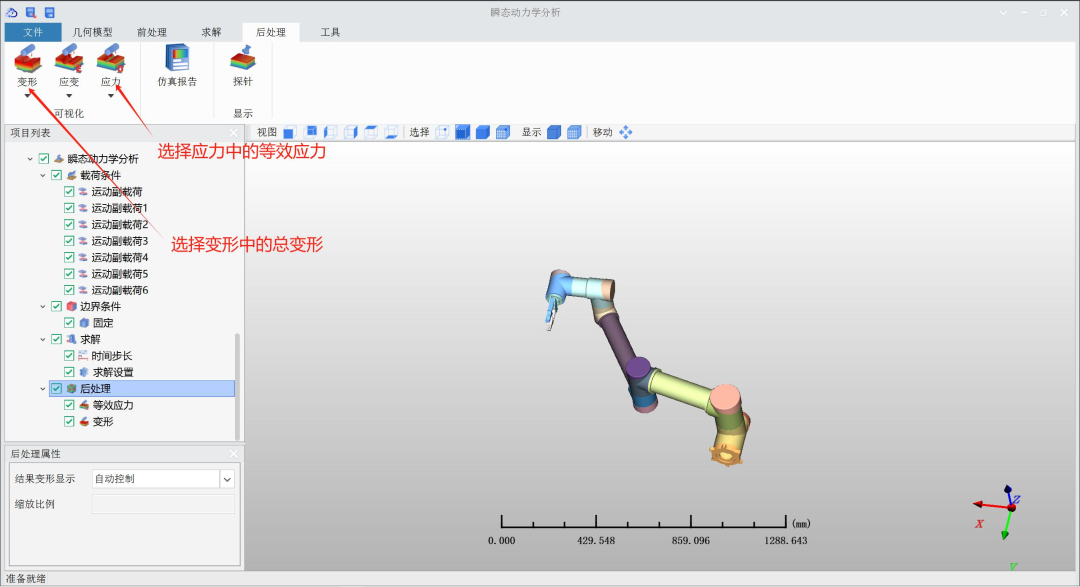This screenshot has height=587, width=1080.
Task: Uncheck the 边界条件 checkbox
Action: (x=56, y=307)
